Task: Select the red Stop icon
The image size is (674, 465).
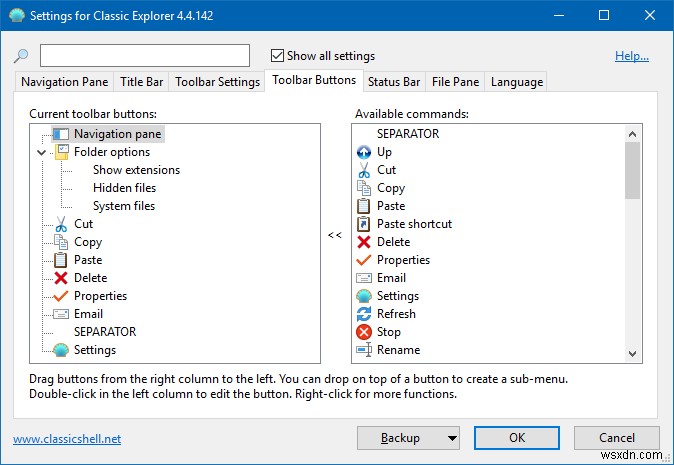Action: coord(364,332)
